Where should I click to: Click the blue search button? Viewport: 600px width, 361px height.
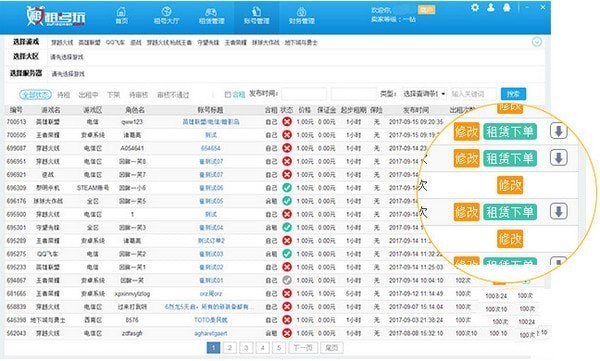(513, 94)
